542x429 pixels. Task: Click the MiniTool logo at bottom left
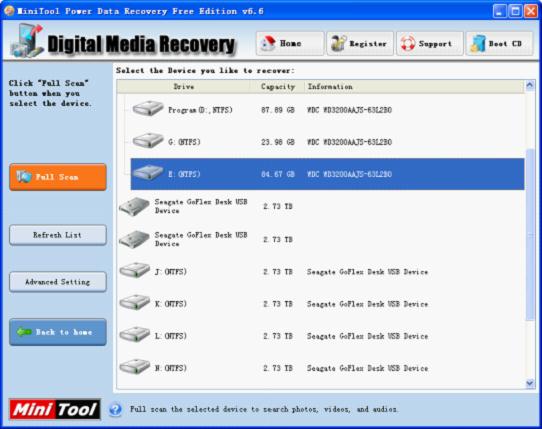55,410
